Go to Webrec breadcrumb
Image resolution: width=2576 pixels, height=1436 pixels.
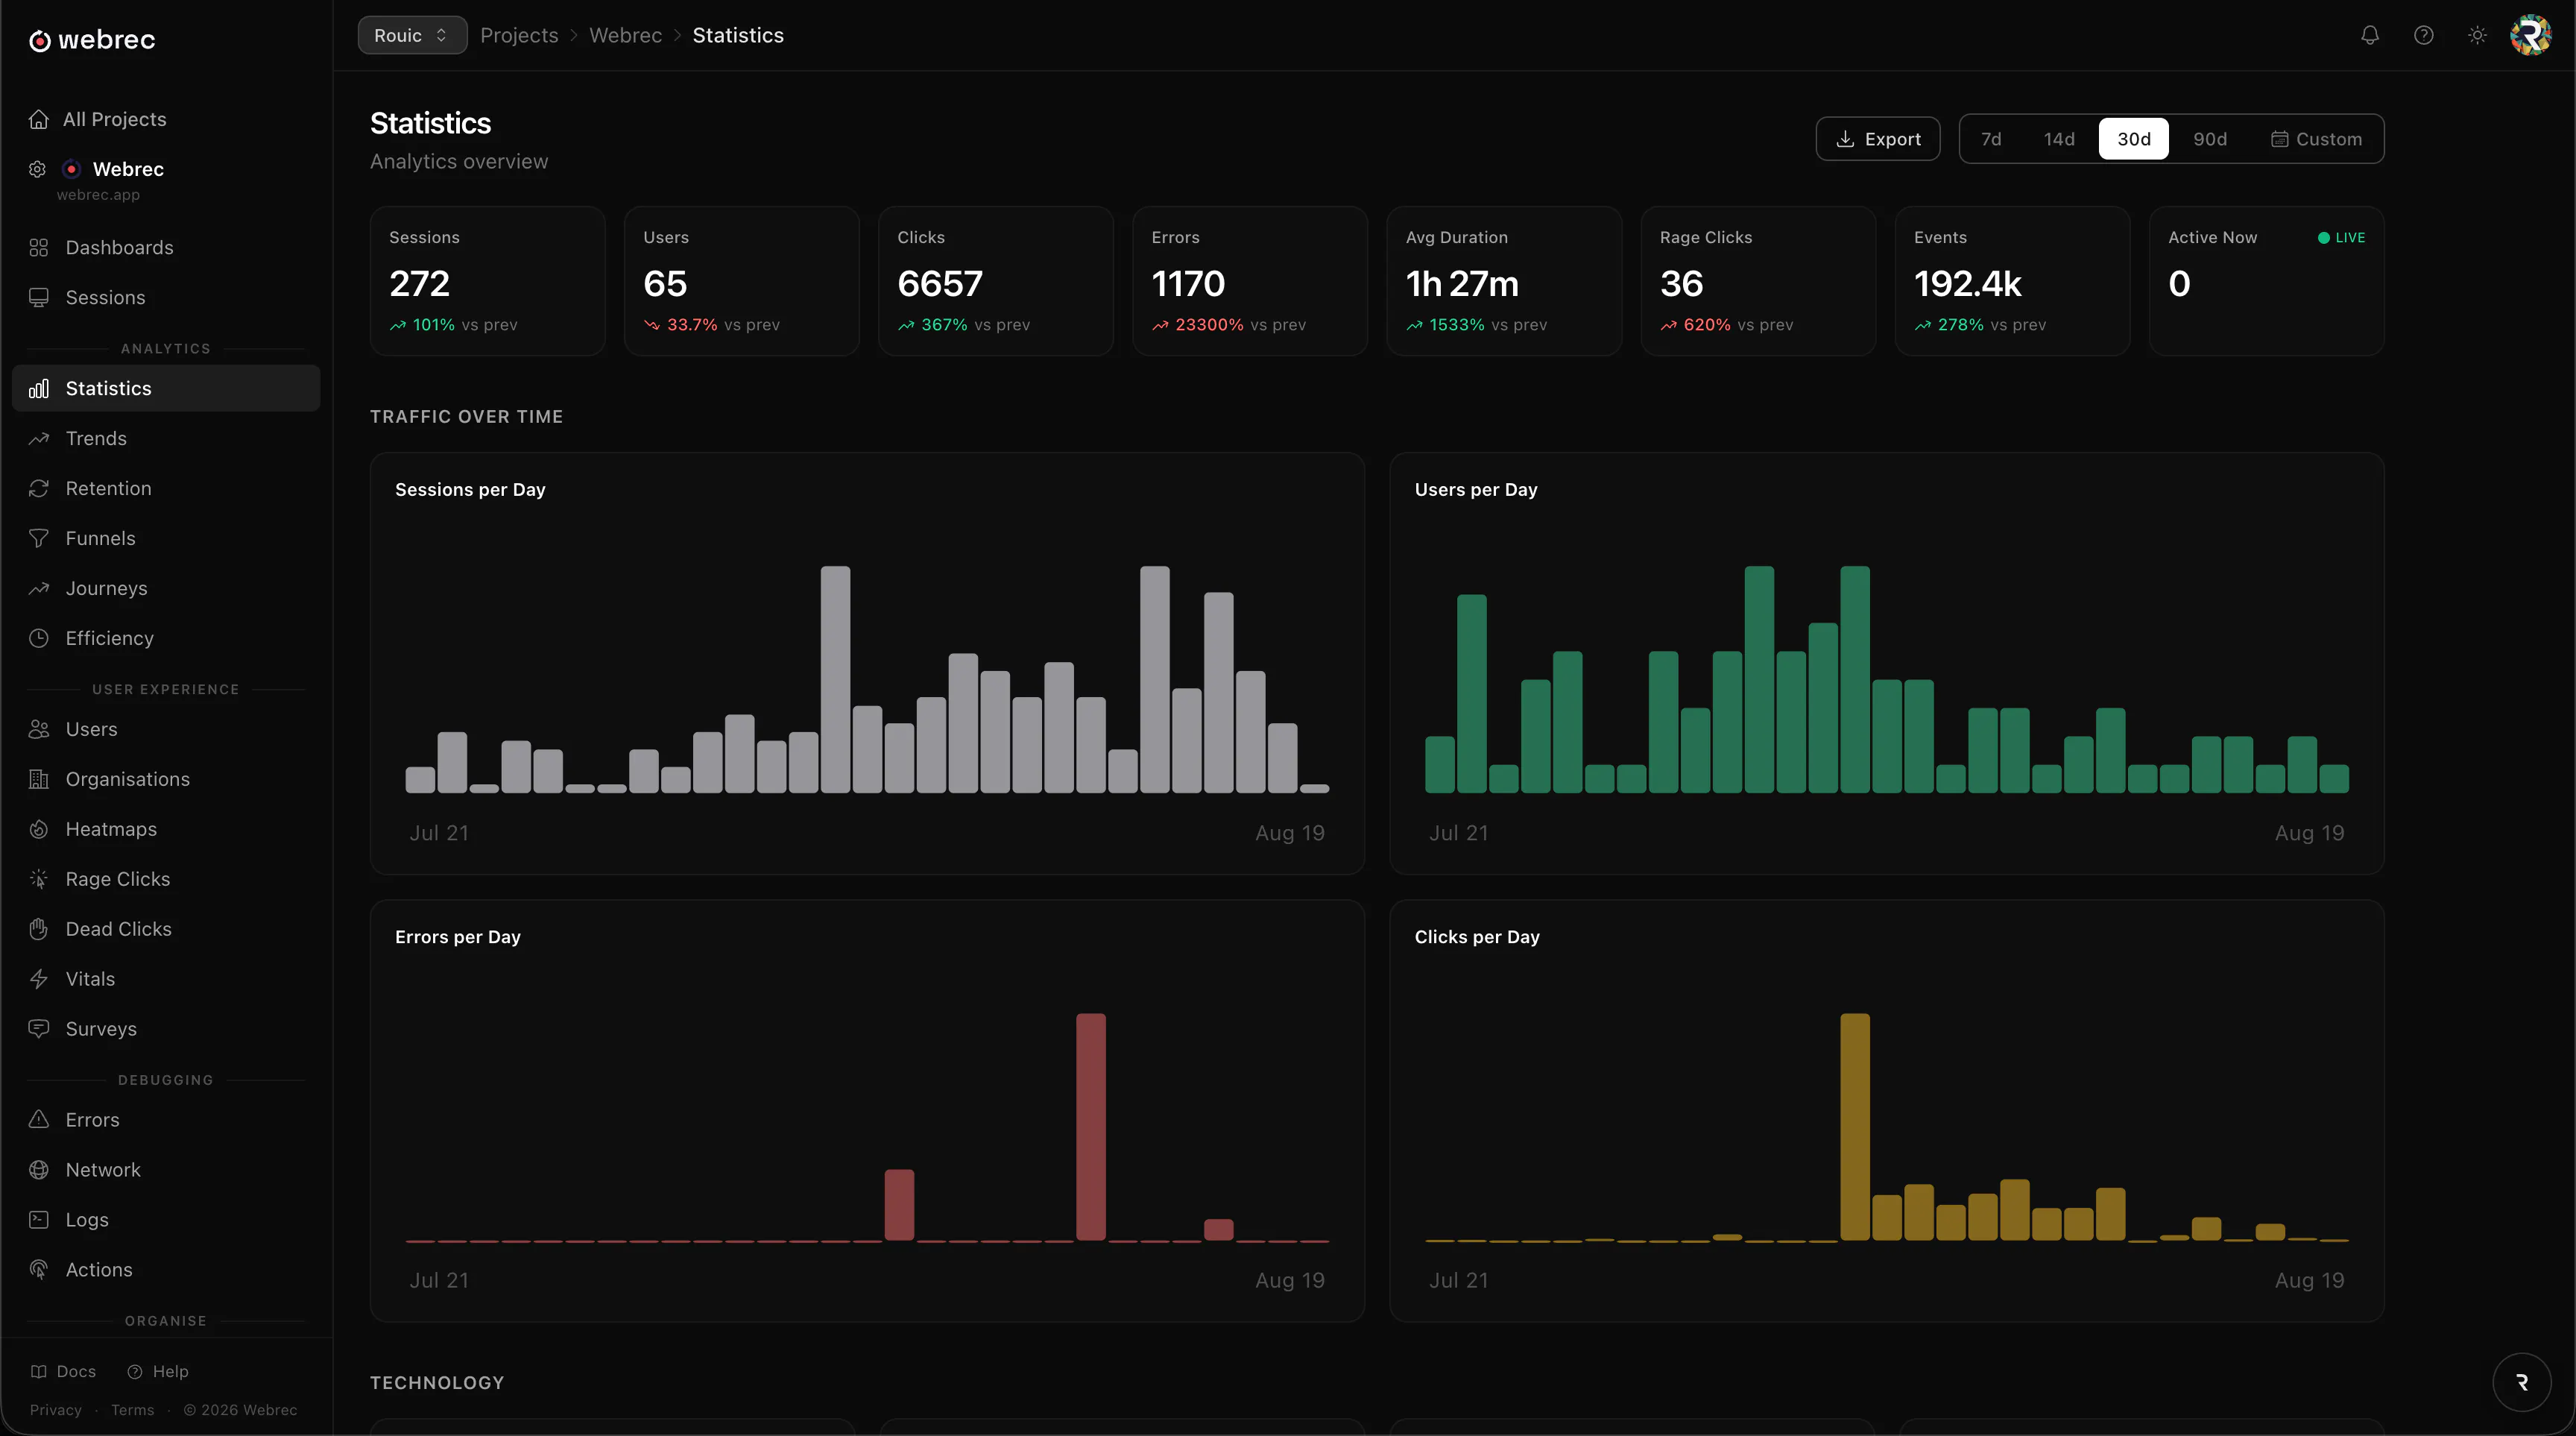tap(625, 35)
